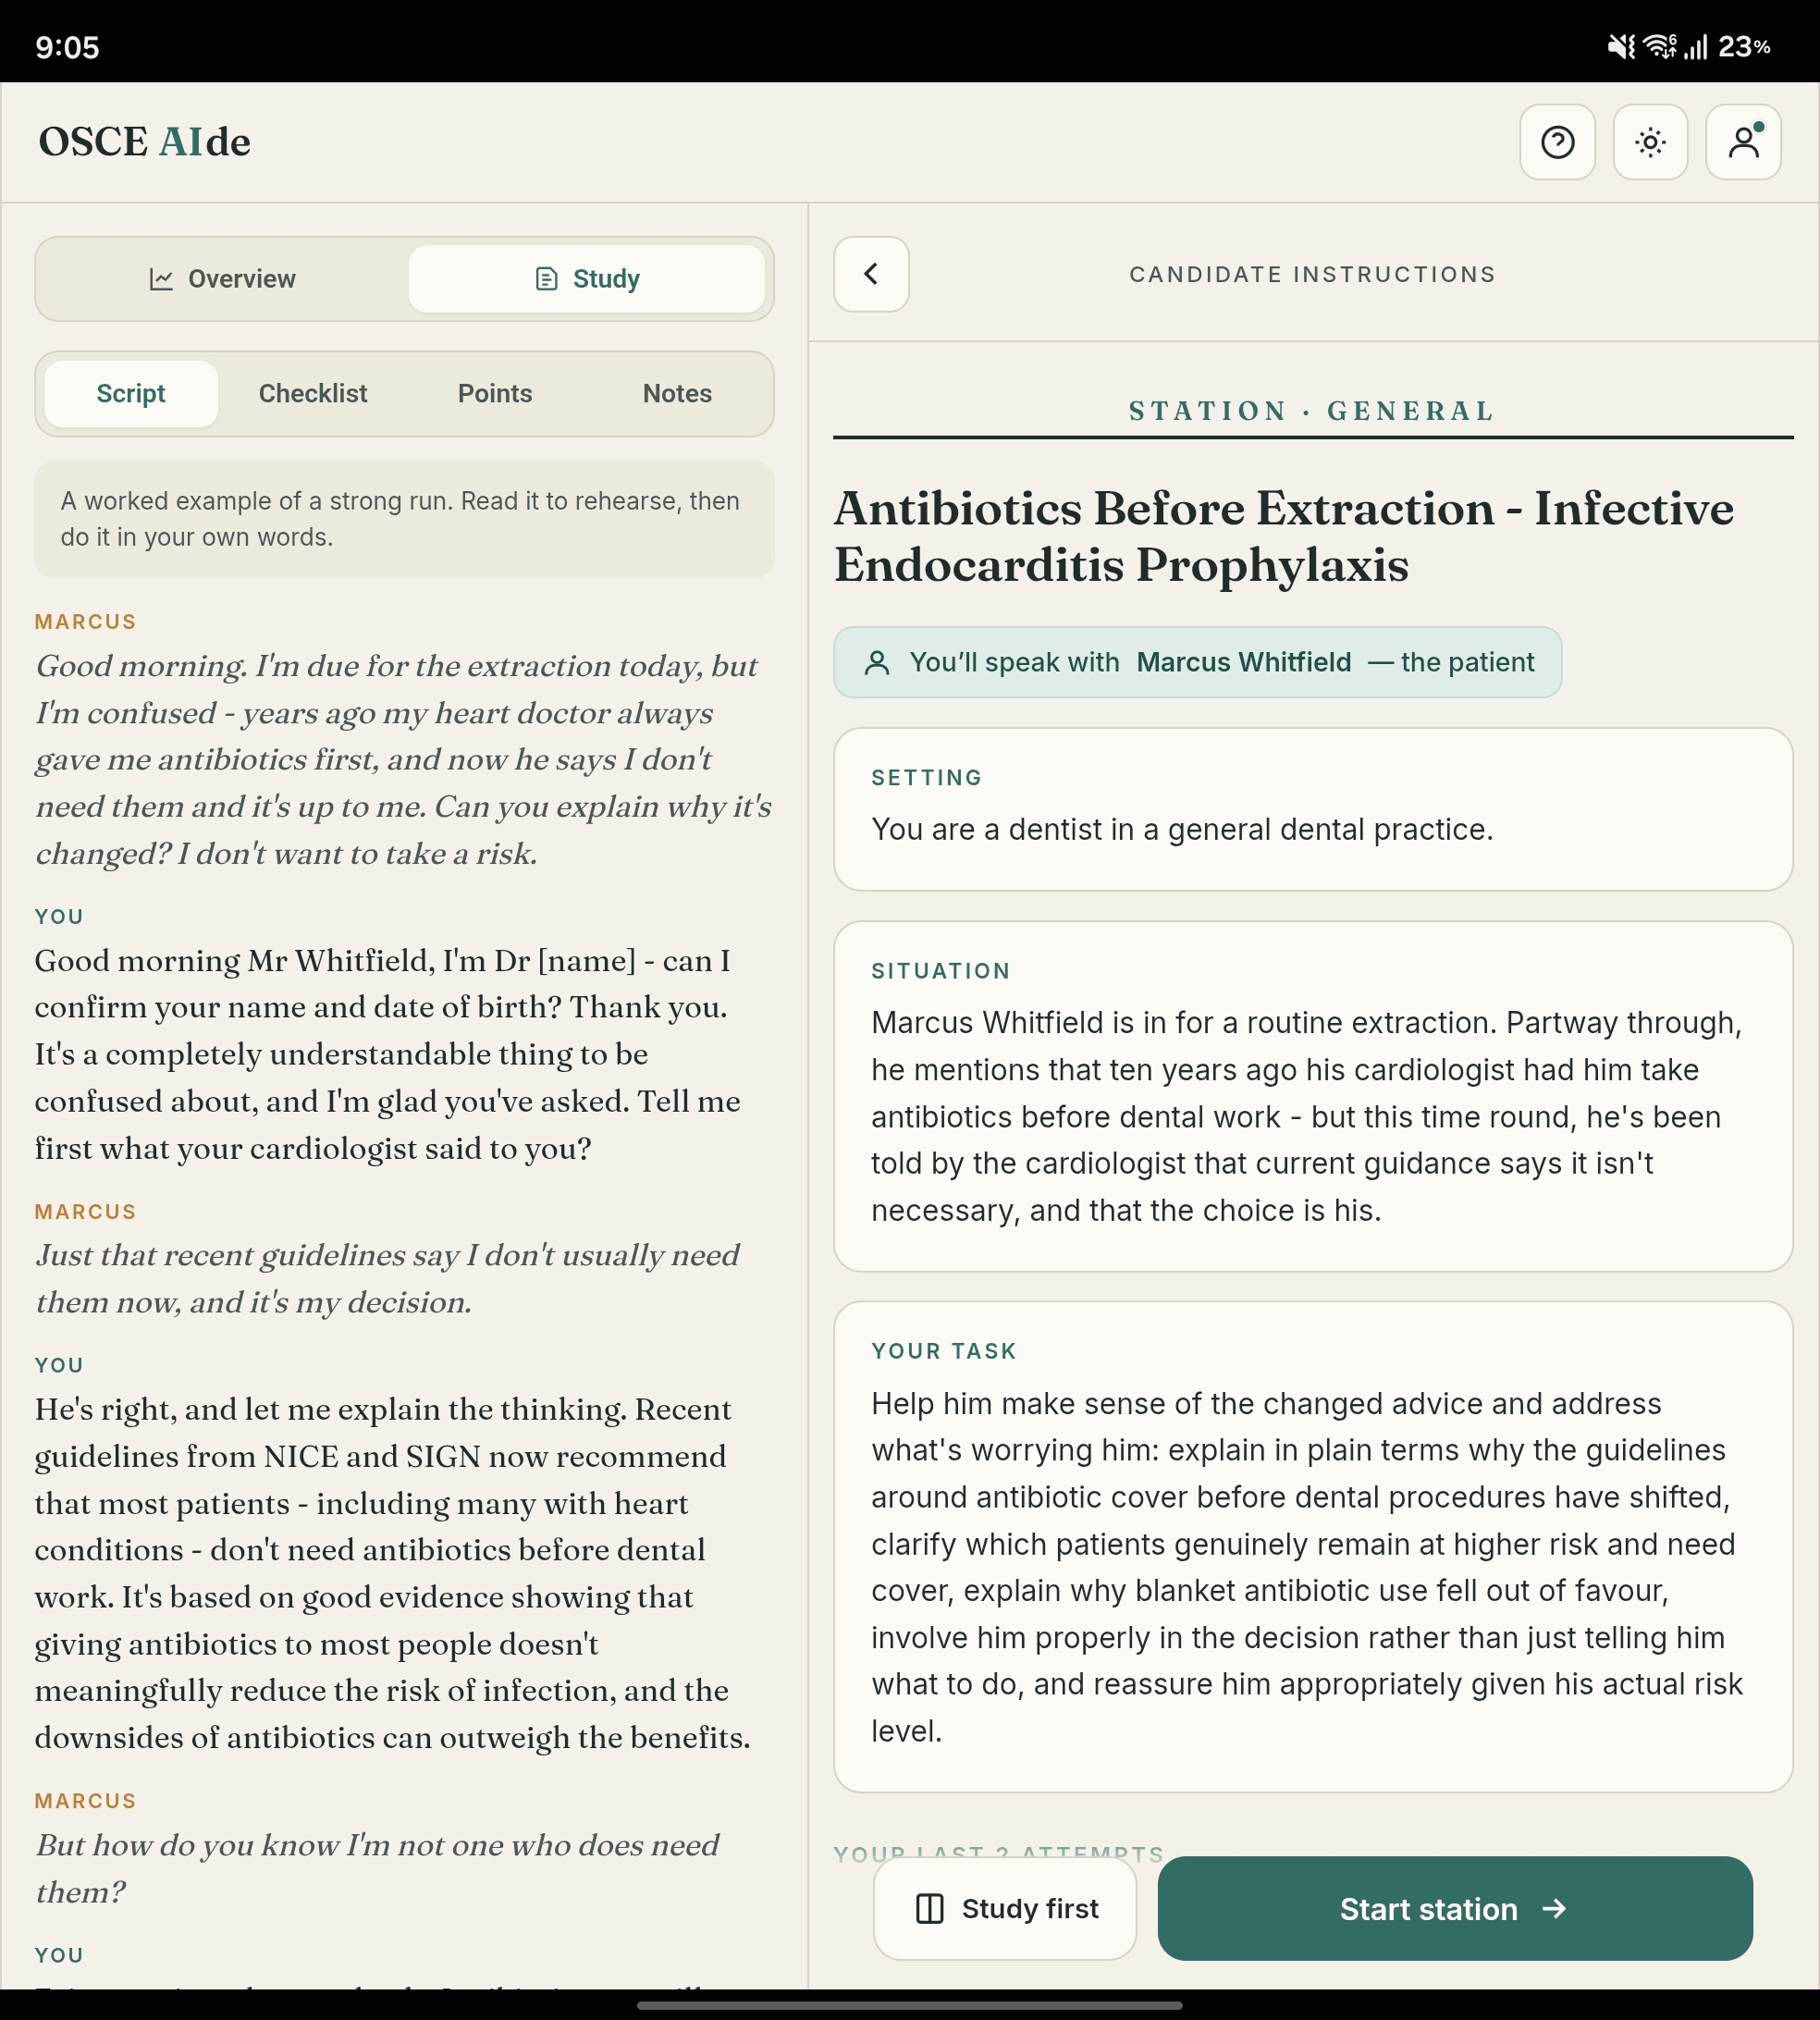The image size is (1820, 2020).
Task: Click the person icon in patient banner
Action: pyautogui.click(x=877, y=662)
